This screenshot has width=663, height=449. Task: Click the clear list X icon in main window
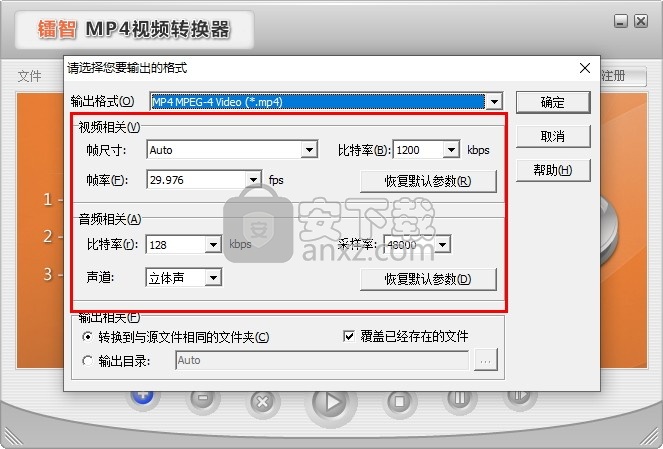[263, 401]
